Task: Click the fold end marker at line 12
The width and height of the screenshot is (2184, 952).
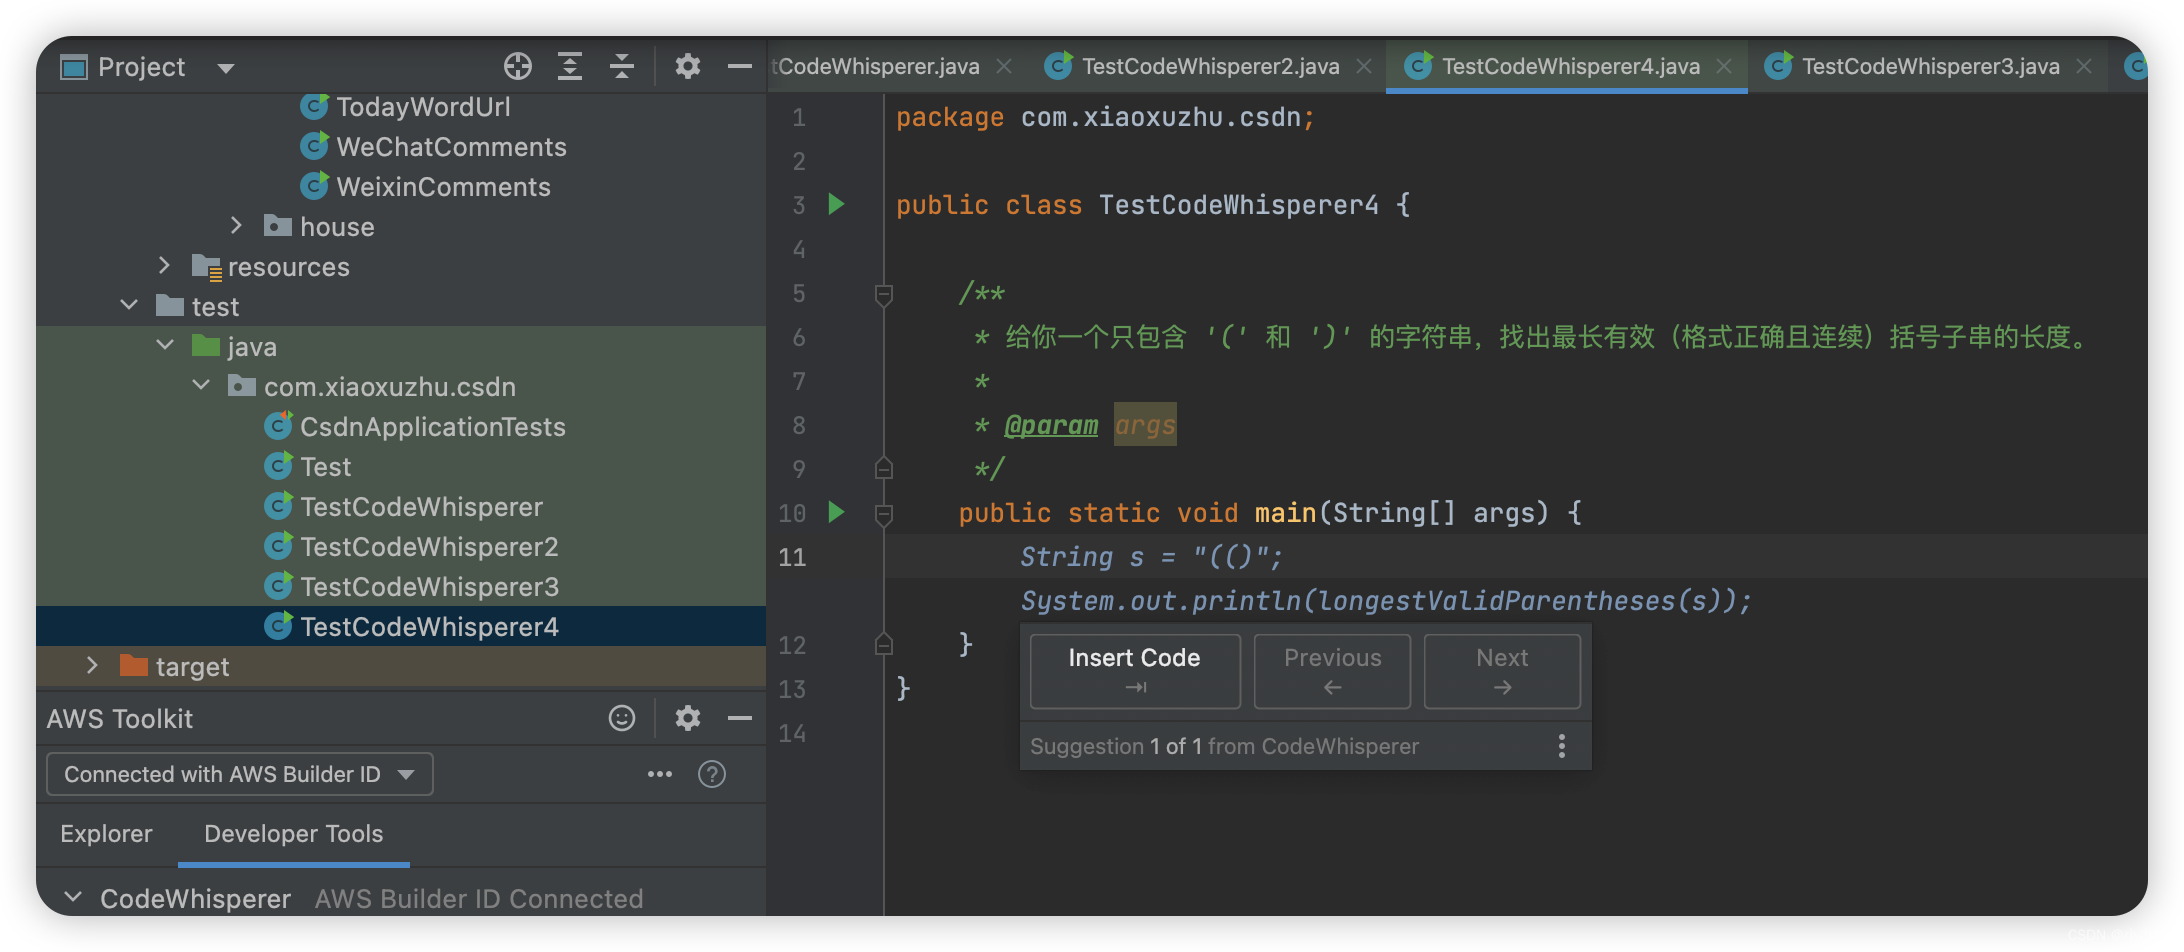Action: [x=884, y=644]
